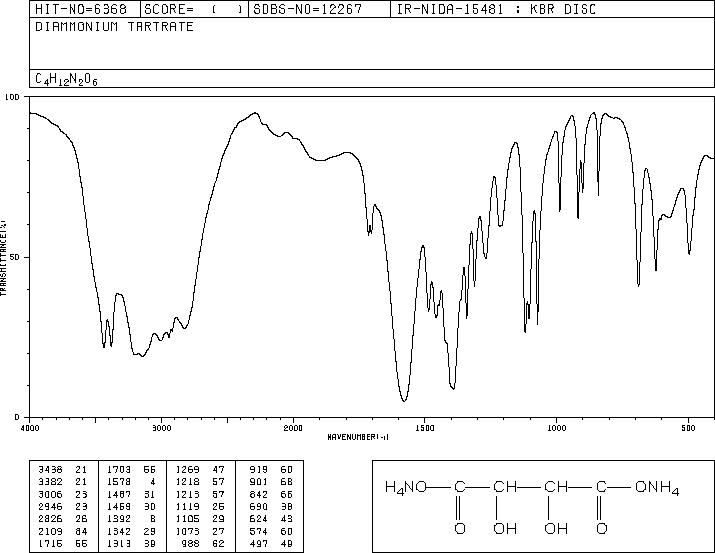Click the 1313 wavenumber in peak table
This screenshot has height=553, width=715.
(x=119, y=543)
